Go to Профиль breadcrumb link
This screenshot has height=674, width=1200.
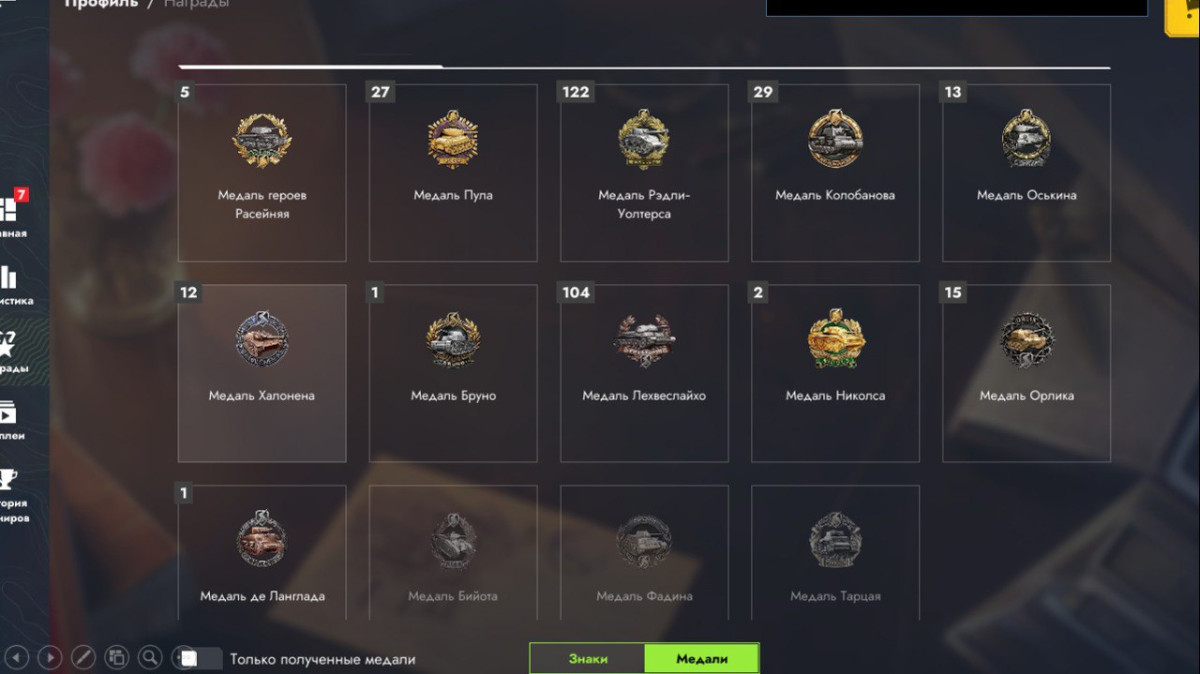101,4
